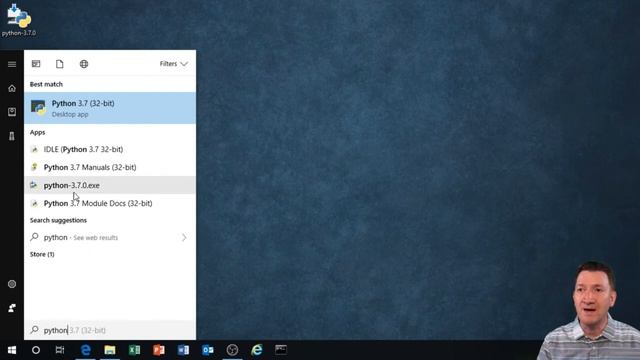
Task: Launch Word from taskbar
Action: (183, 350)
